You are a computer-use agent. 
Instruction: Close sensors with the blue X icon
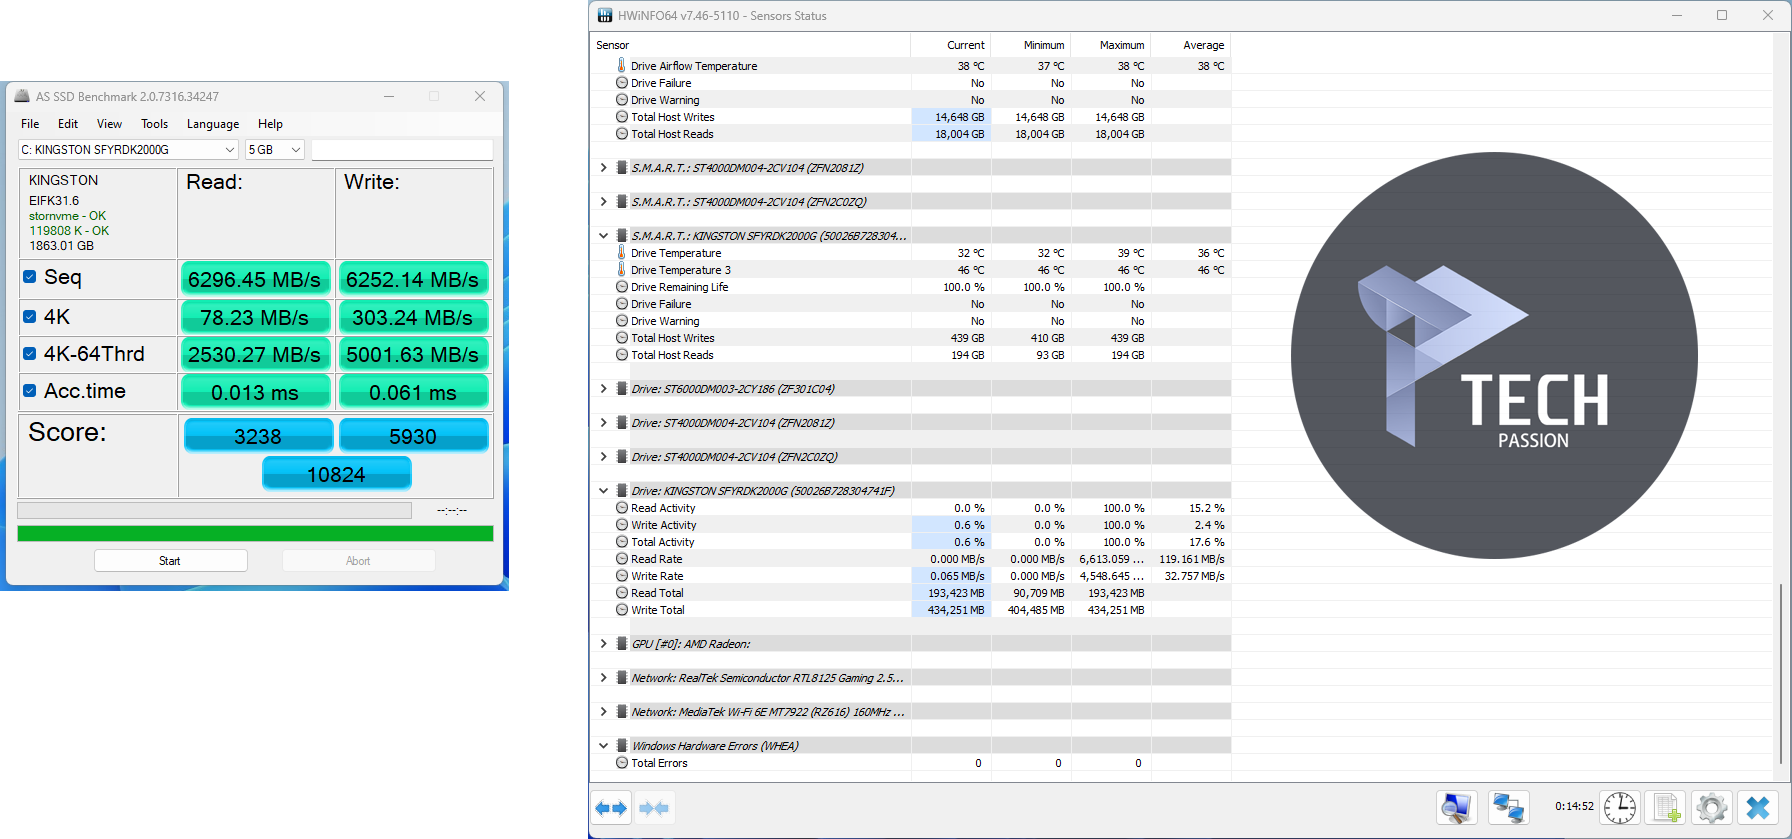click(1758, 808)
